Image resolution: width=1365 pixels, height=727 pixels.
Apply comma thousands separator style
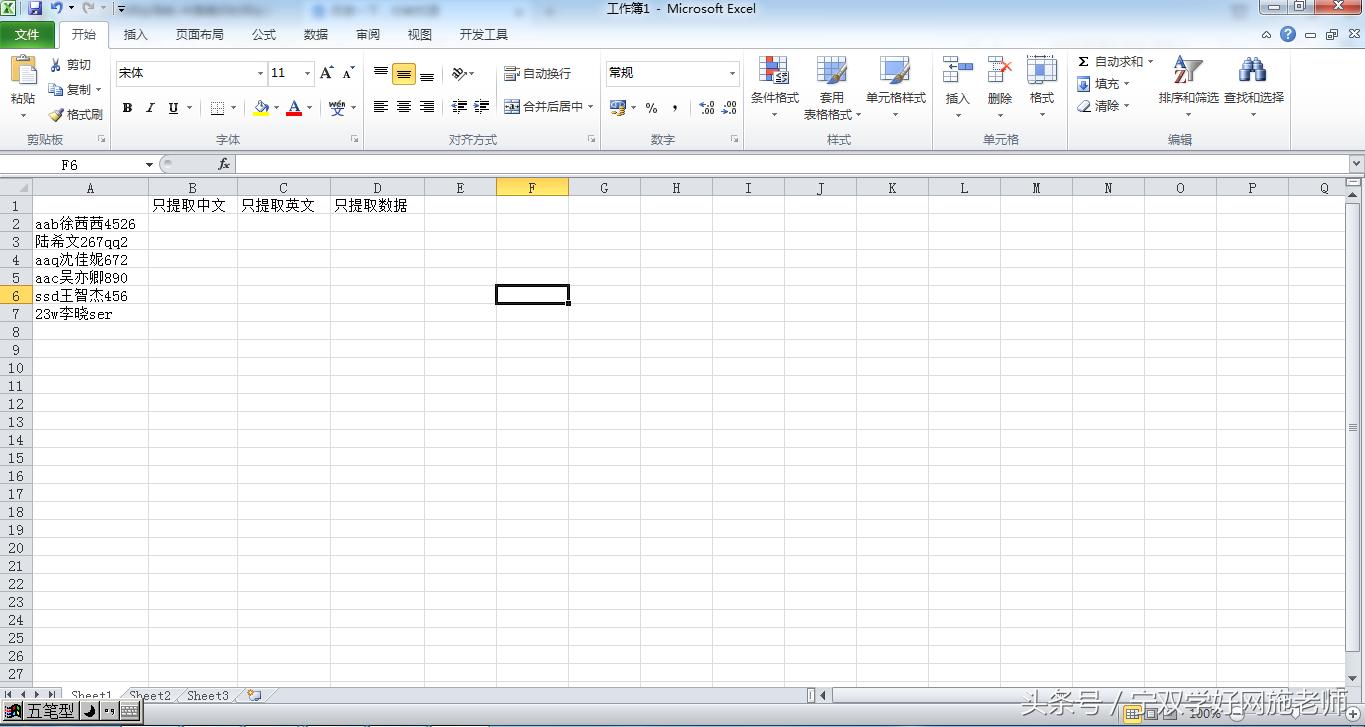tap(675, 108)
